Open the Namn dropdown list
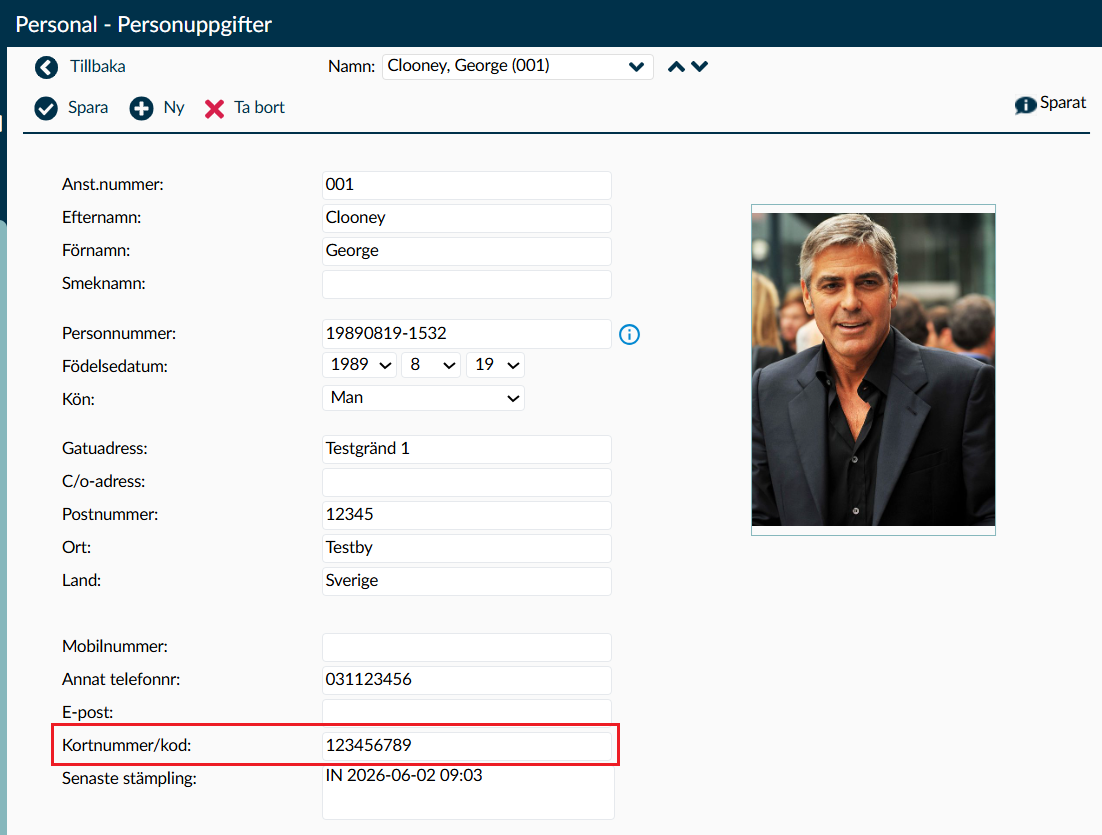The image size is (1102, 835). pos(518,67)
